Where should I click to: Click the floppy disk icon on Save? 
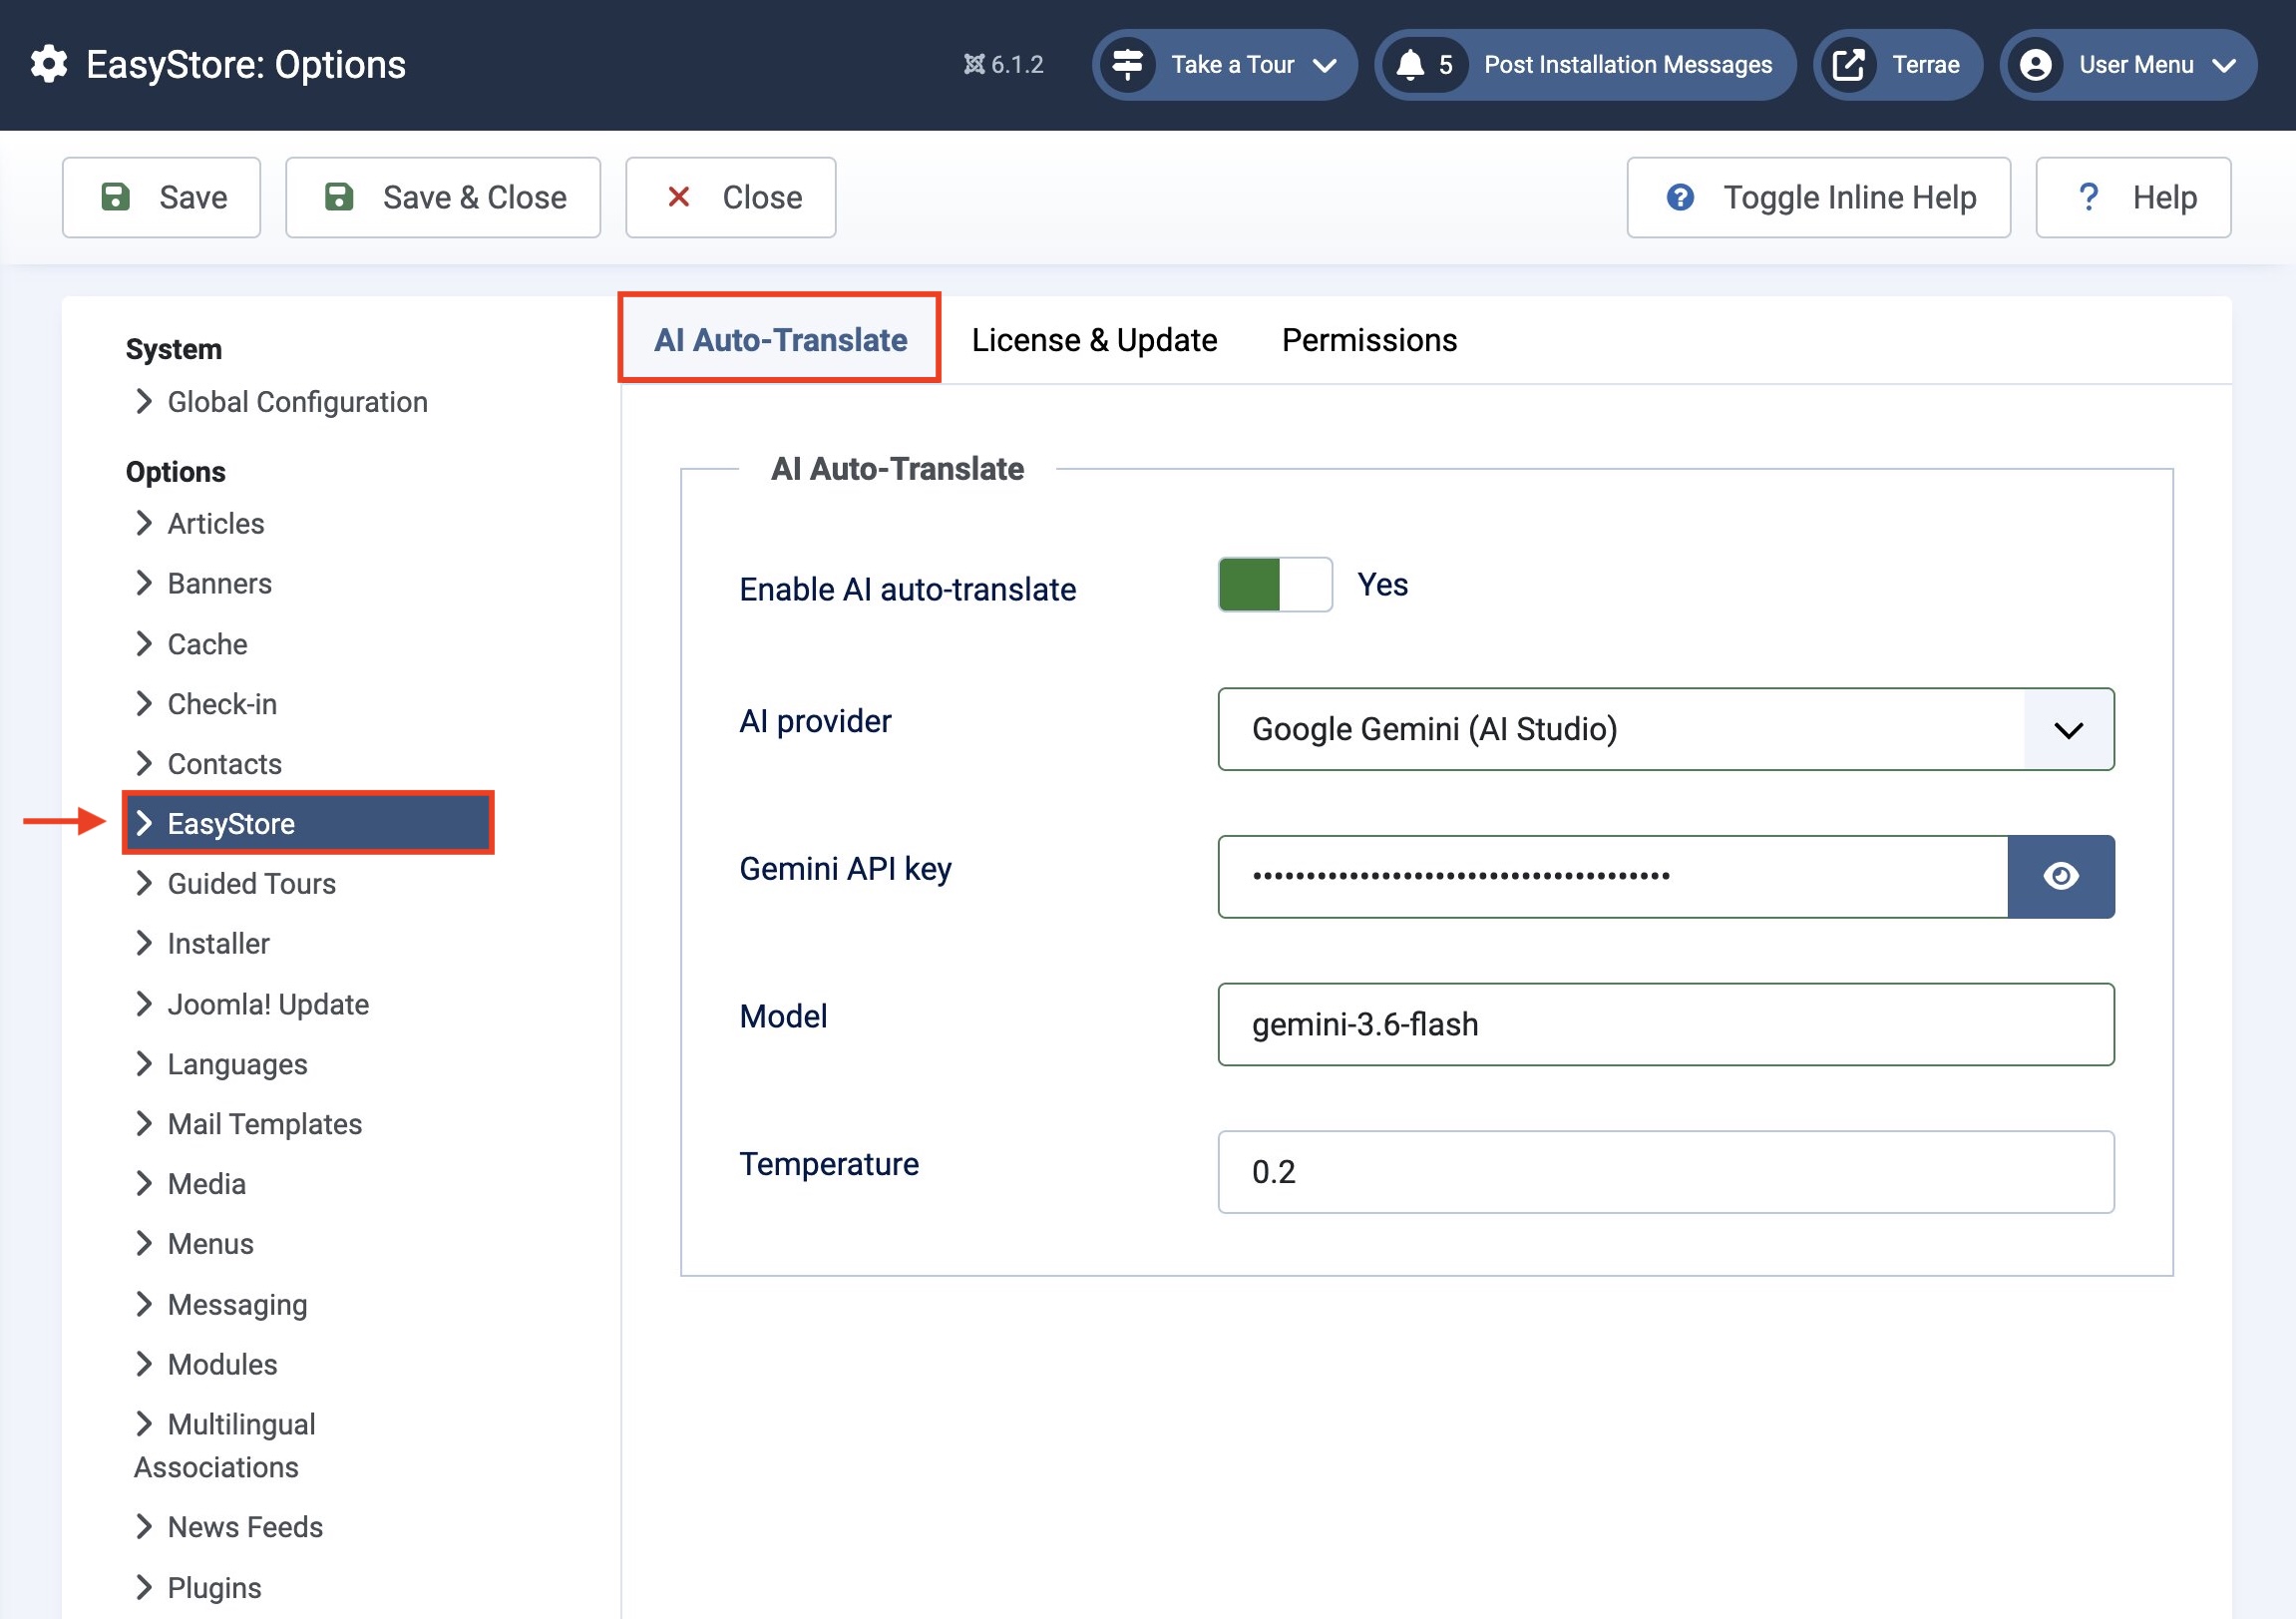coord(116,197)
